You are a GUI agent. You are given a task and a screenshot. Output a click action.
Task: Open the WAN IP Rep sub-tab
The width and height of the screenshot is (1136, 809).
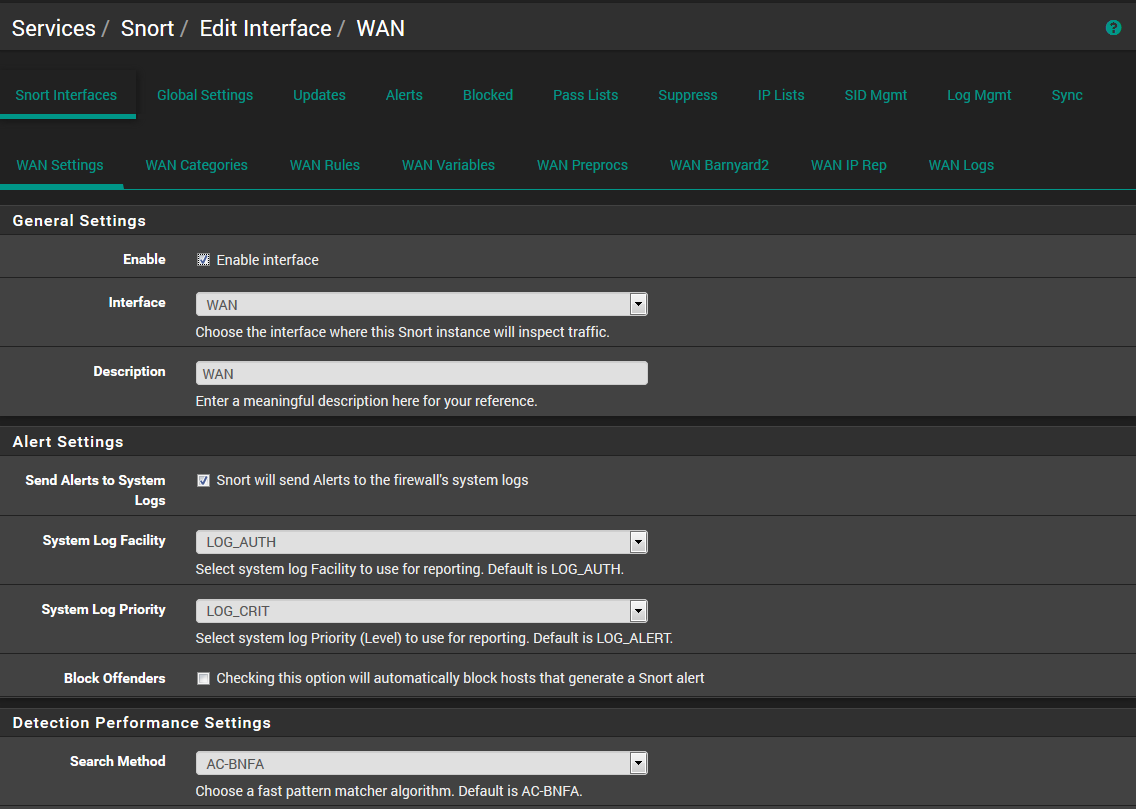tap(848, 165)
